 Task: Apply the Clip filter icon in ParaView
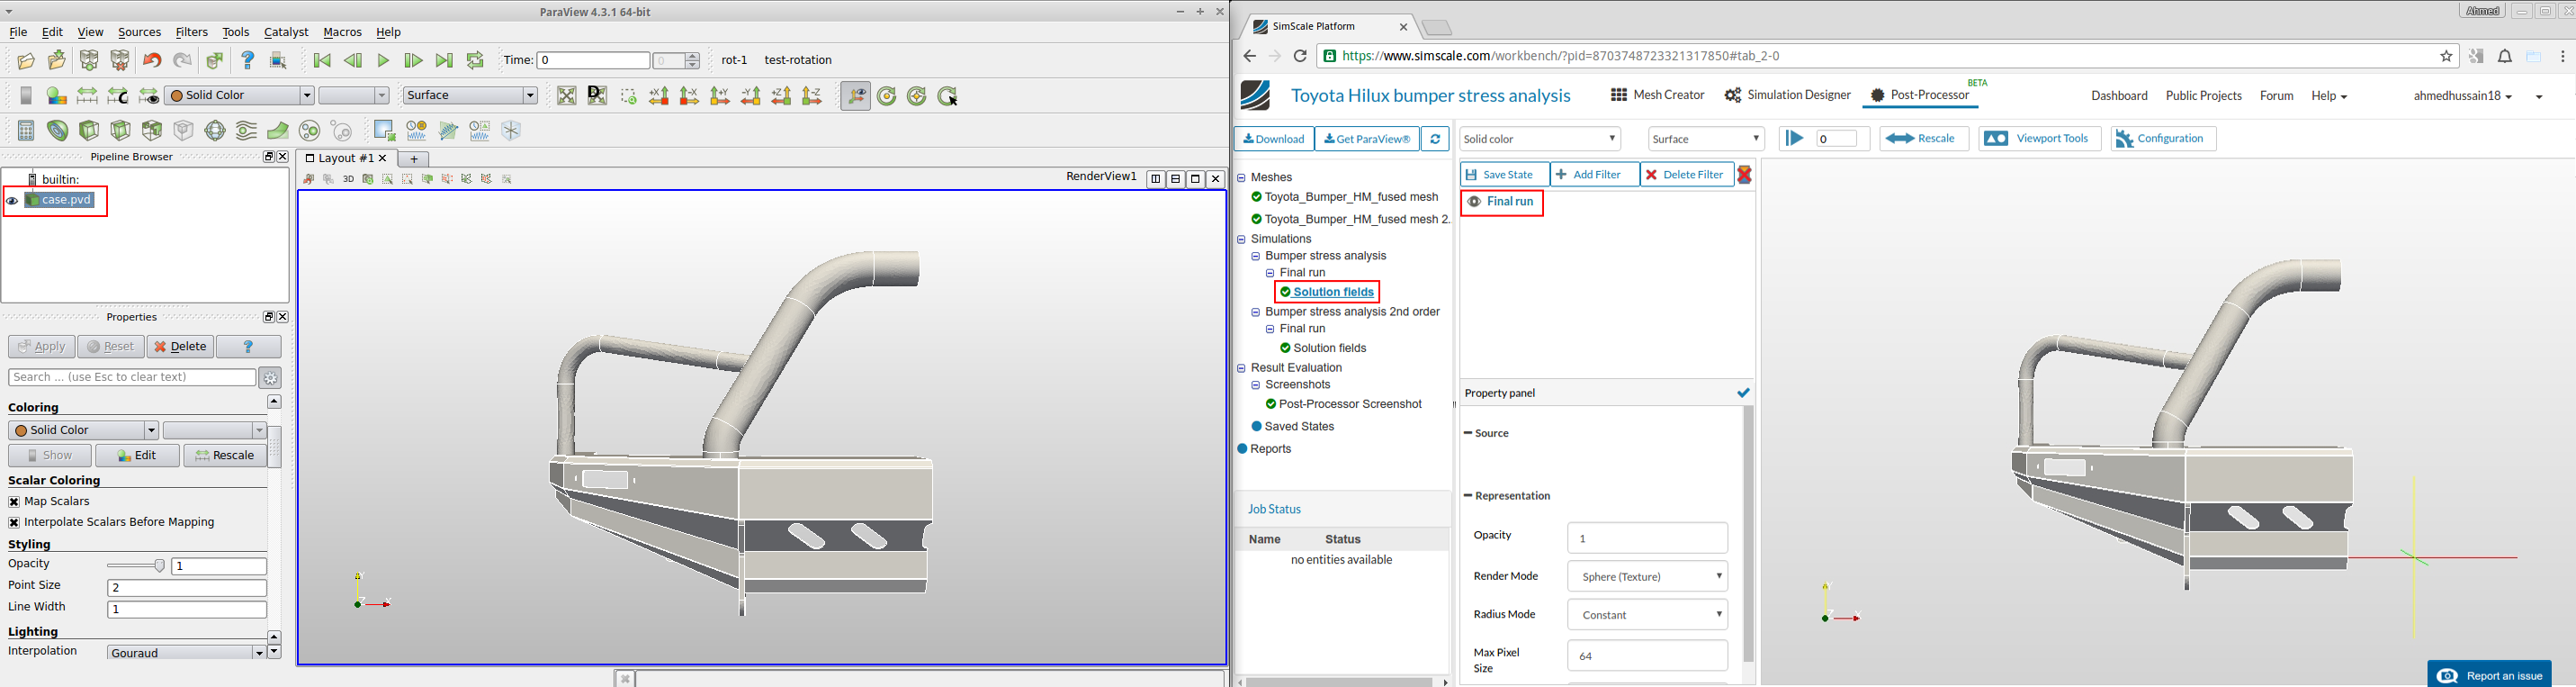click(x=89, y=131)
